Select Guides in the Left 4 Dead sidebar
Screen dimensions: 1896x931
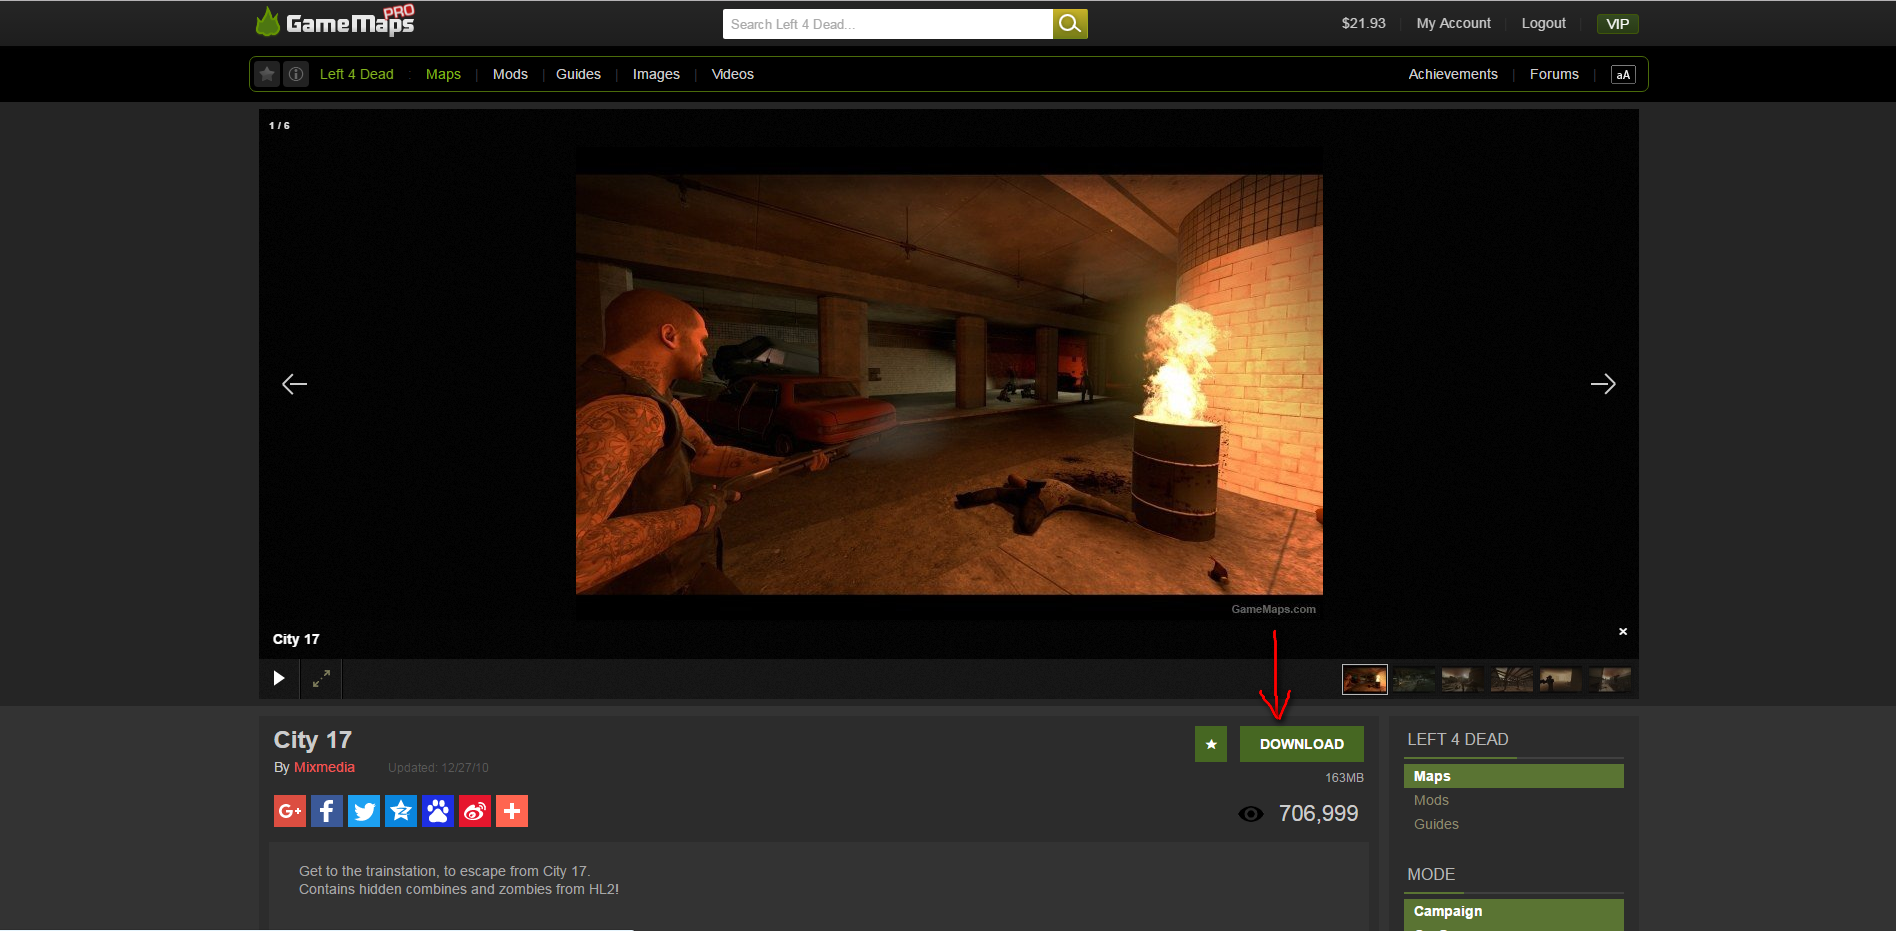(x=1436, y=824)
